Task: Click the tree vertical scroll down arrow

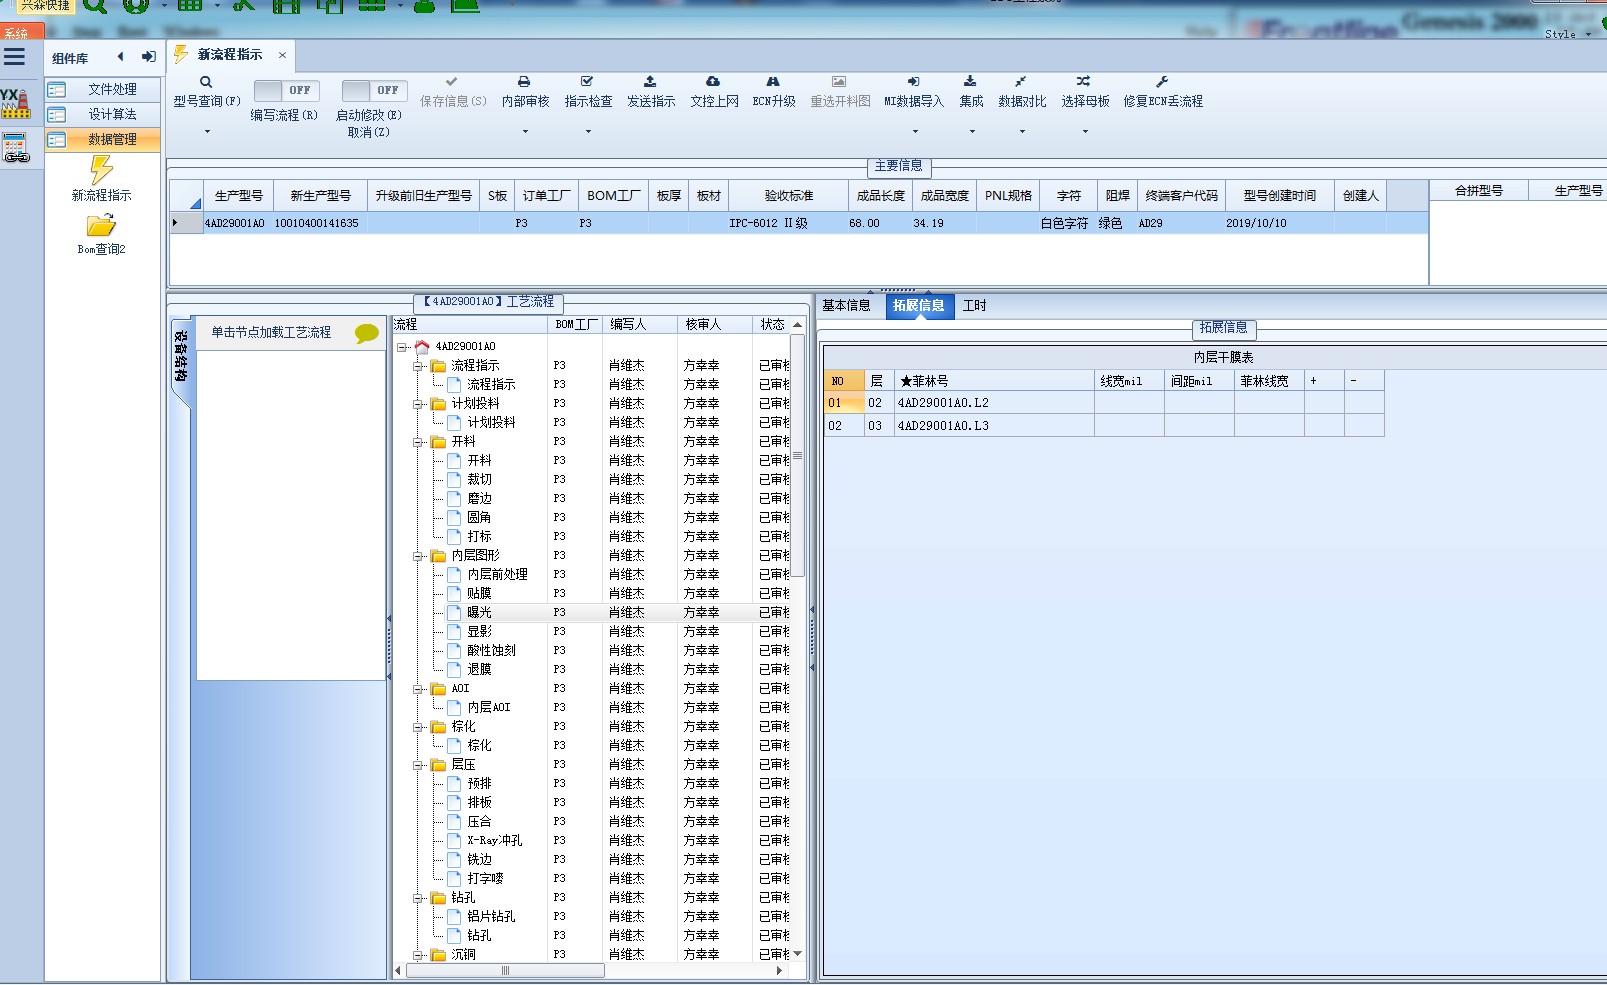Action: point(798,953)
